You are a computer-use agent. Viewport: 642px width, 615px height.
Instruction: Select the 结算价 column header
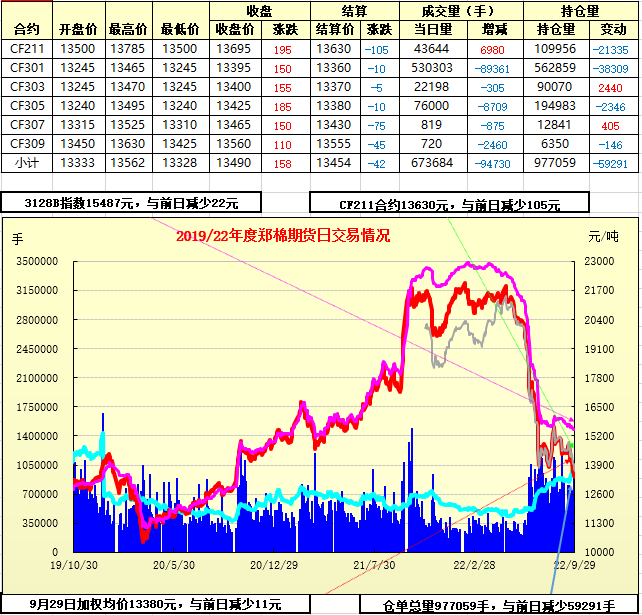[332, 29]
